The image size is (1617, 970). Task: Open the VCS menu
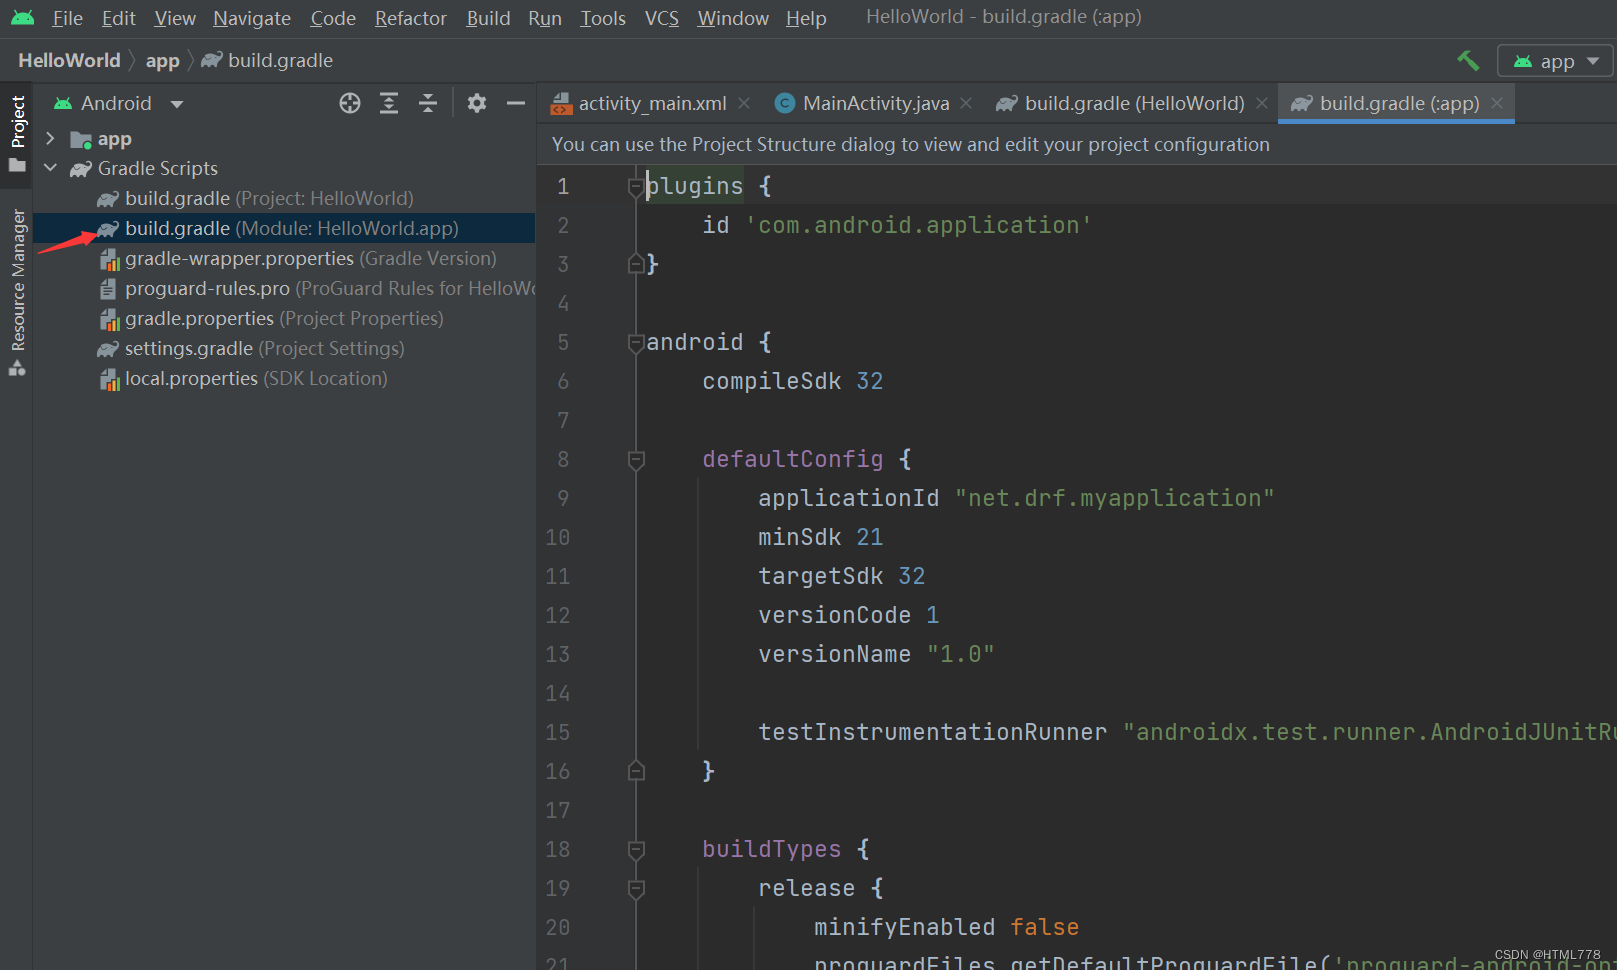[661, 18]
